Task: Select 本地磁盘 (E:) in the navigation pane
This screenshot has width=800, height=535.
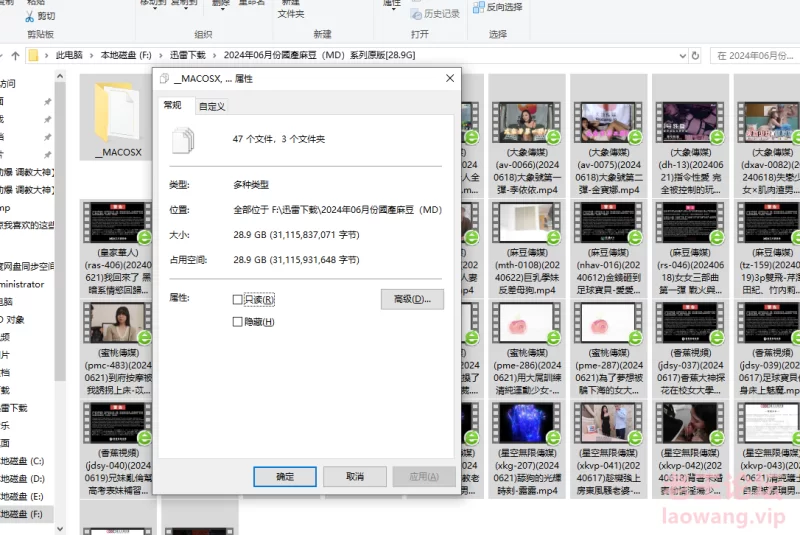Action: 22,497
